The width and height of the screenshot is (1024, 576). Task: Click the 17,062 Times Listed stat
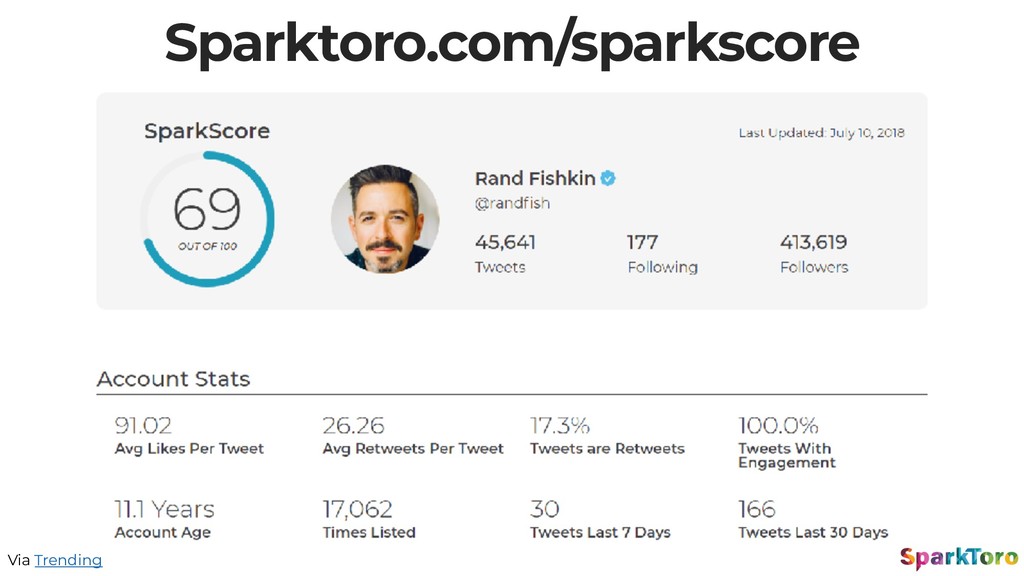click(369, 519)
